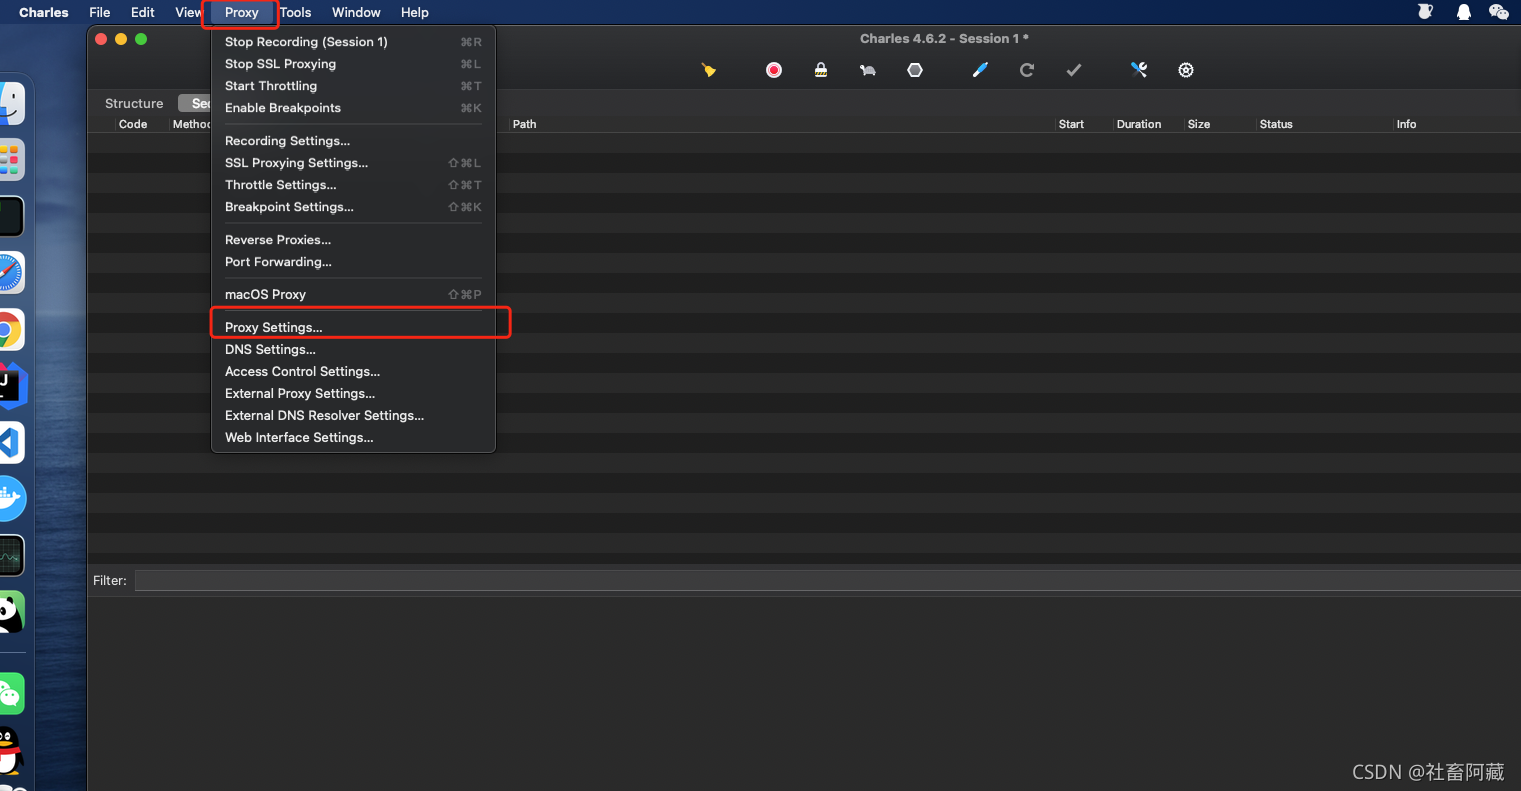The image size is (1521, 791).
Task: Sort by the Info column header
Action: tap(1406, 124)
